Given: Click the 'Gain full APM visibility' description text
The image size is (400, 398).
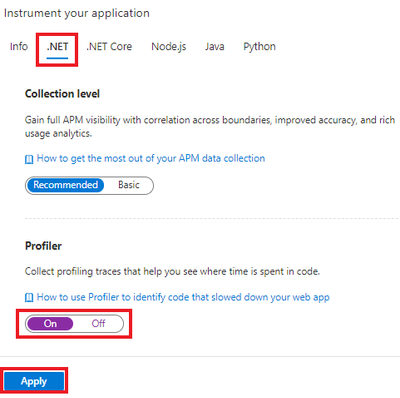Looking at the screenshot, I should click(x=210, y=127).
